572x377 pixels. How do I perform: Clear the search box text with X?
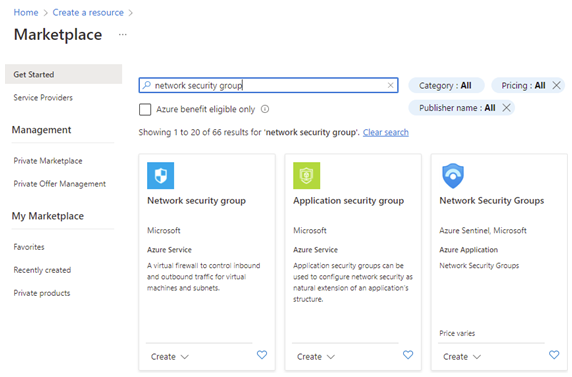point(390,85)
